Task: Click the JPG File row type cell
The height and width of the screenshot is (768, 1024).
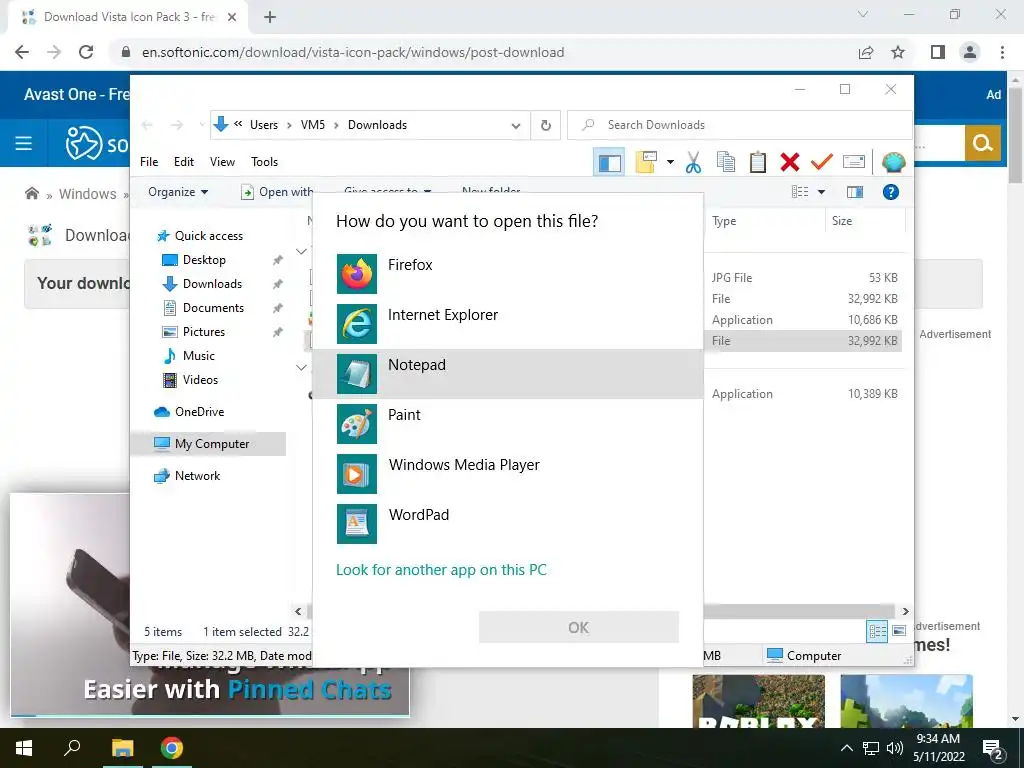Action: 731,278
